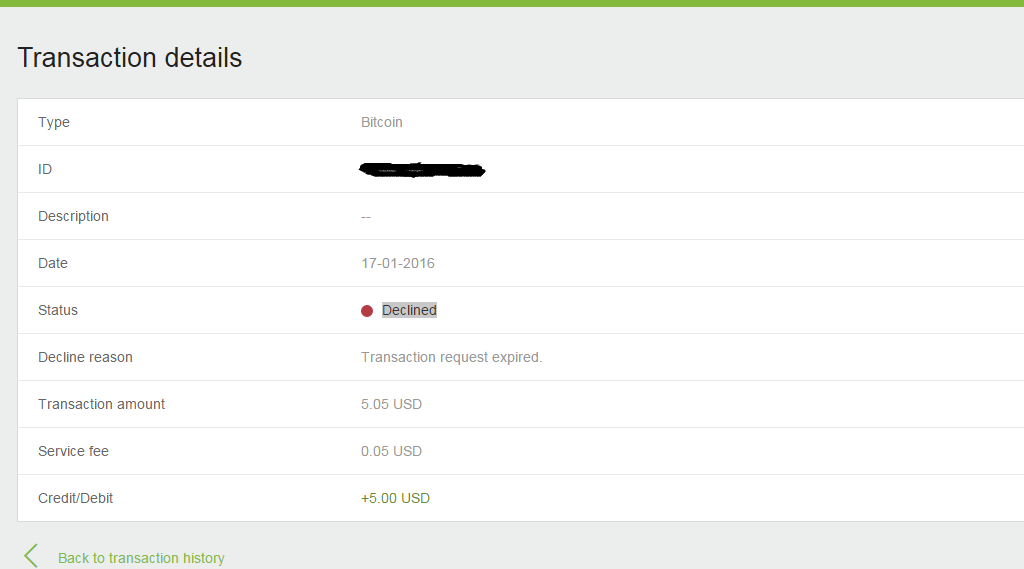Image resolution: width=1024 pixels, height=569 pixels.
Task: Open Back to transaction history link
Action: (141, 558)
